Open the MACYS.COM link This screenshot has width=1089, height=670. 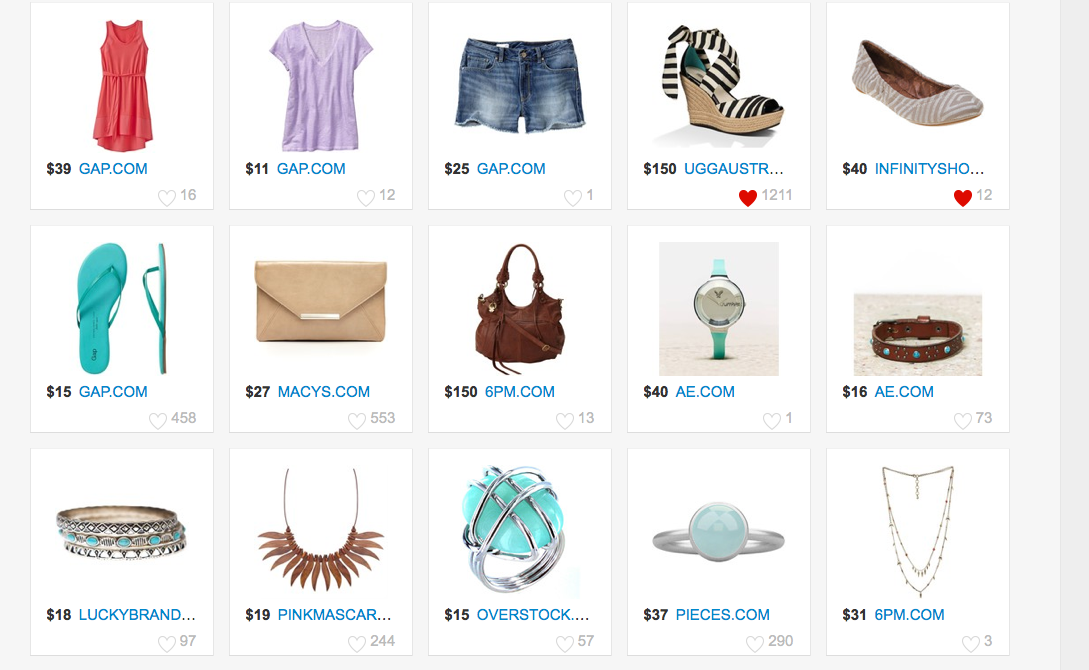coord(324,392)
